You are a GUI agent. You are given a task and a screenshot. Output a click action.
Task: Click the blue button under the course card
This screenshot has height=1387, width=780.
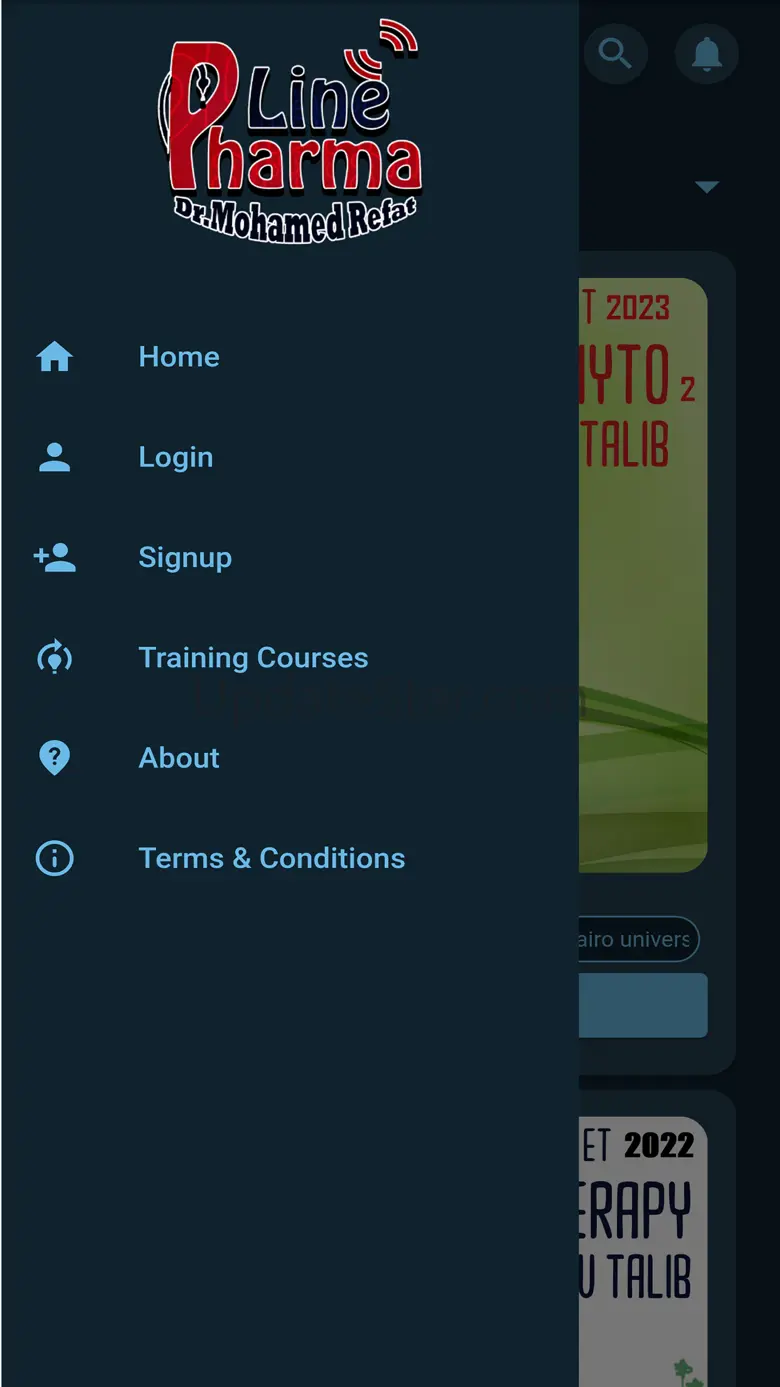pyautogui.click(x=643, y=1005)
